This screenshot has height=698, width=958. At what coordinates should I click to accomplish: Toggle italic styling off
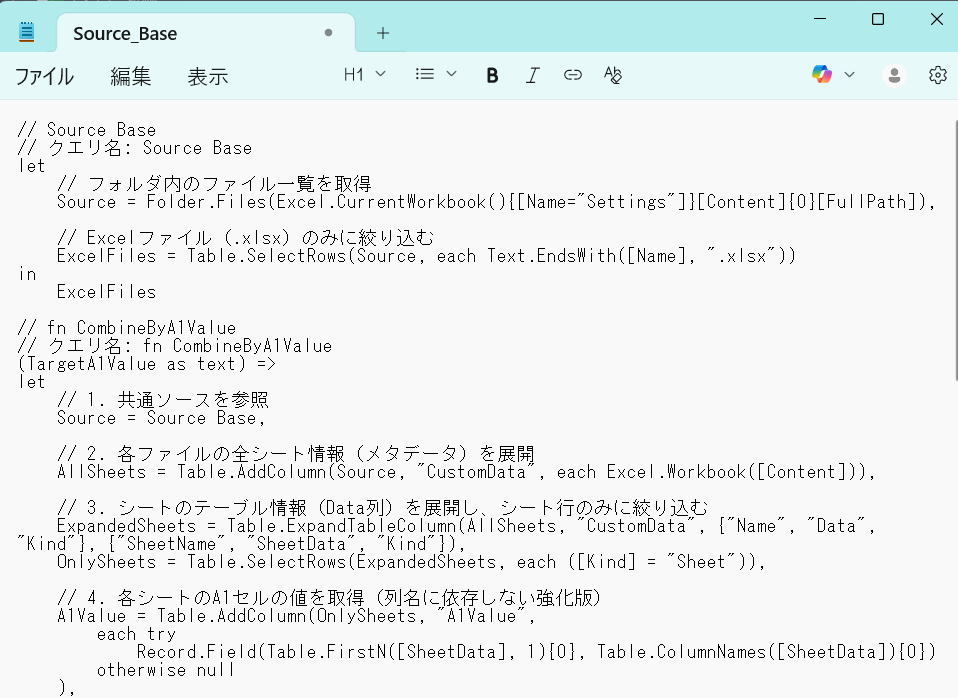click(532, 75)
